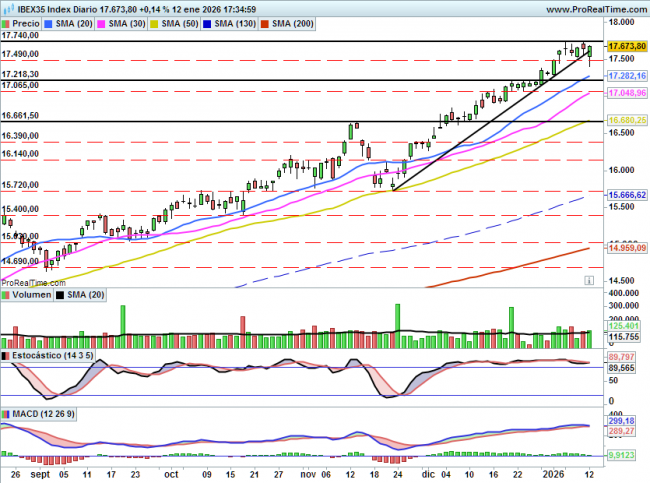Click the volume average tag 115.755
Viewport: 650px width, 483px height.
point(623,337)
